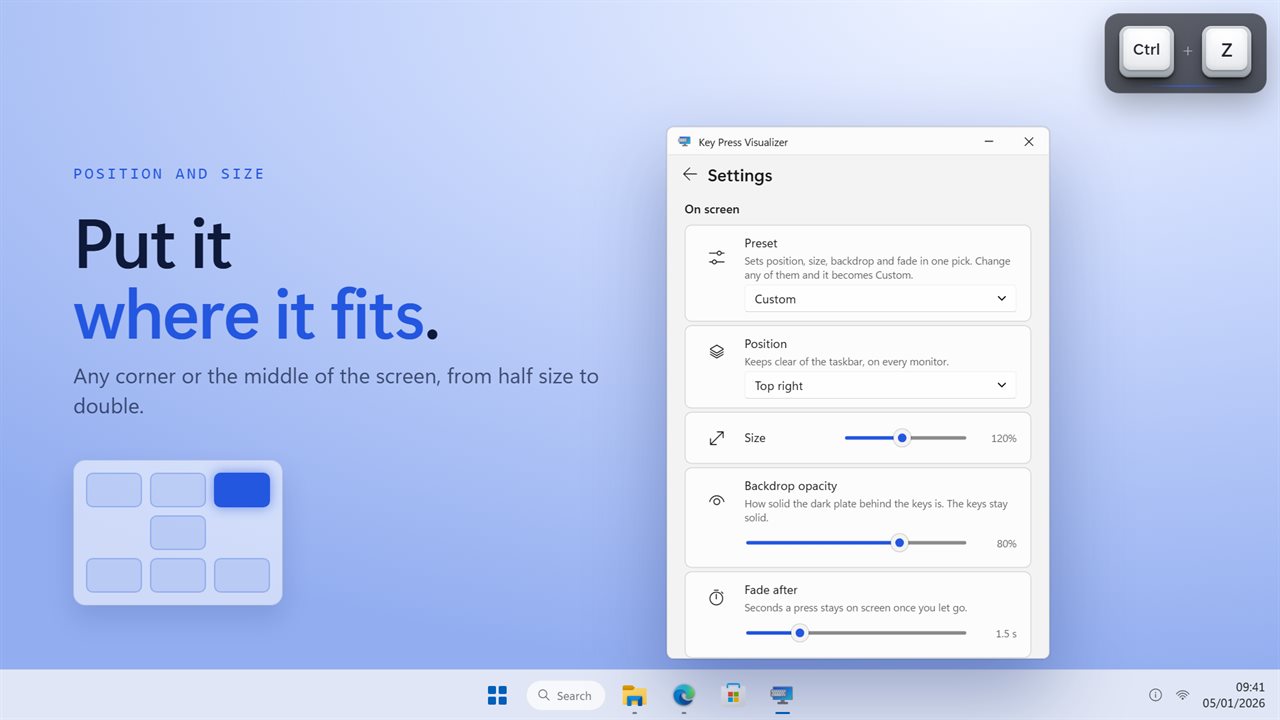
Task: Click the "Size" setting label
Action: 755,438
